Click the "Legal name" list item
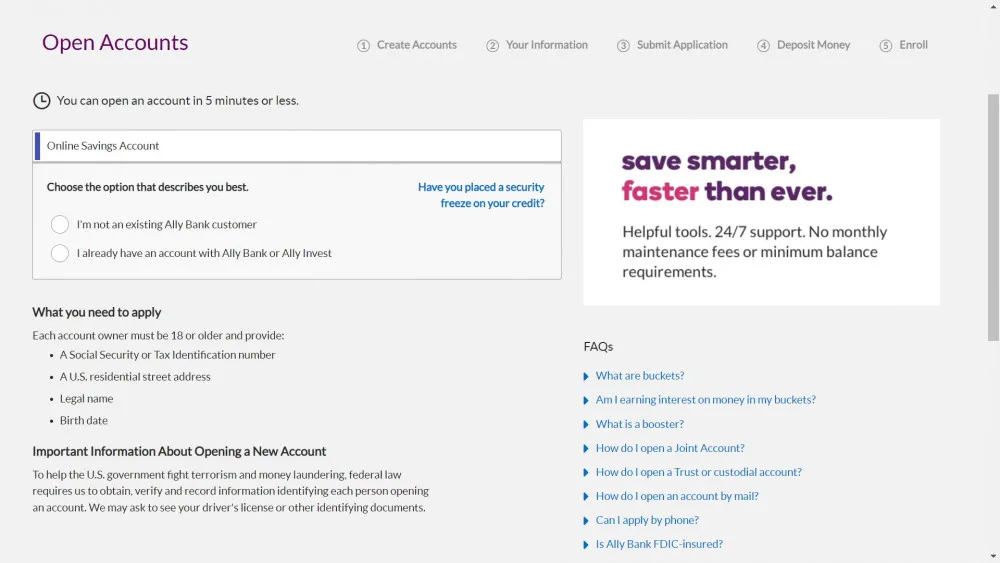 [x=86, y=398]
